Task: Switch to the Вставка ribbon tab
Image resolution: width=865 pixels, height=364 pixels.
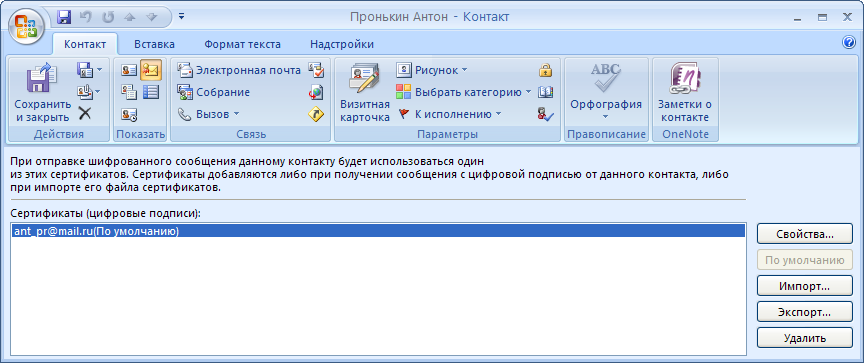Action: [x=154, y=44]
